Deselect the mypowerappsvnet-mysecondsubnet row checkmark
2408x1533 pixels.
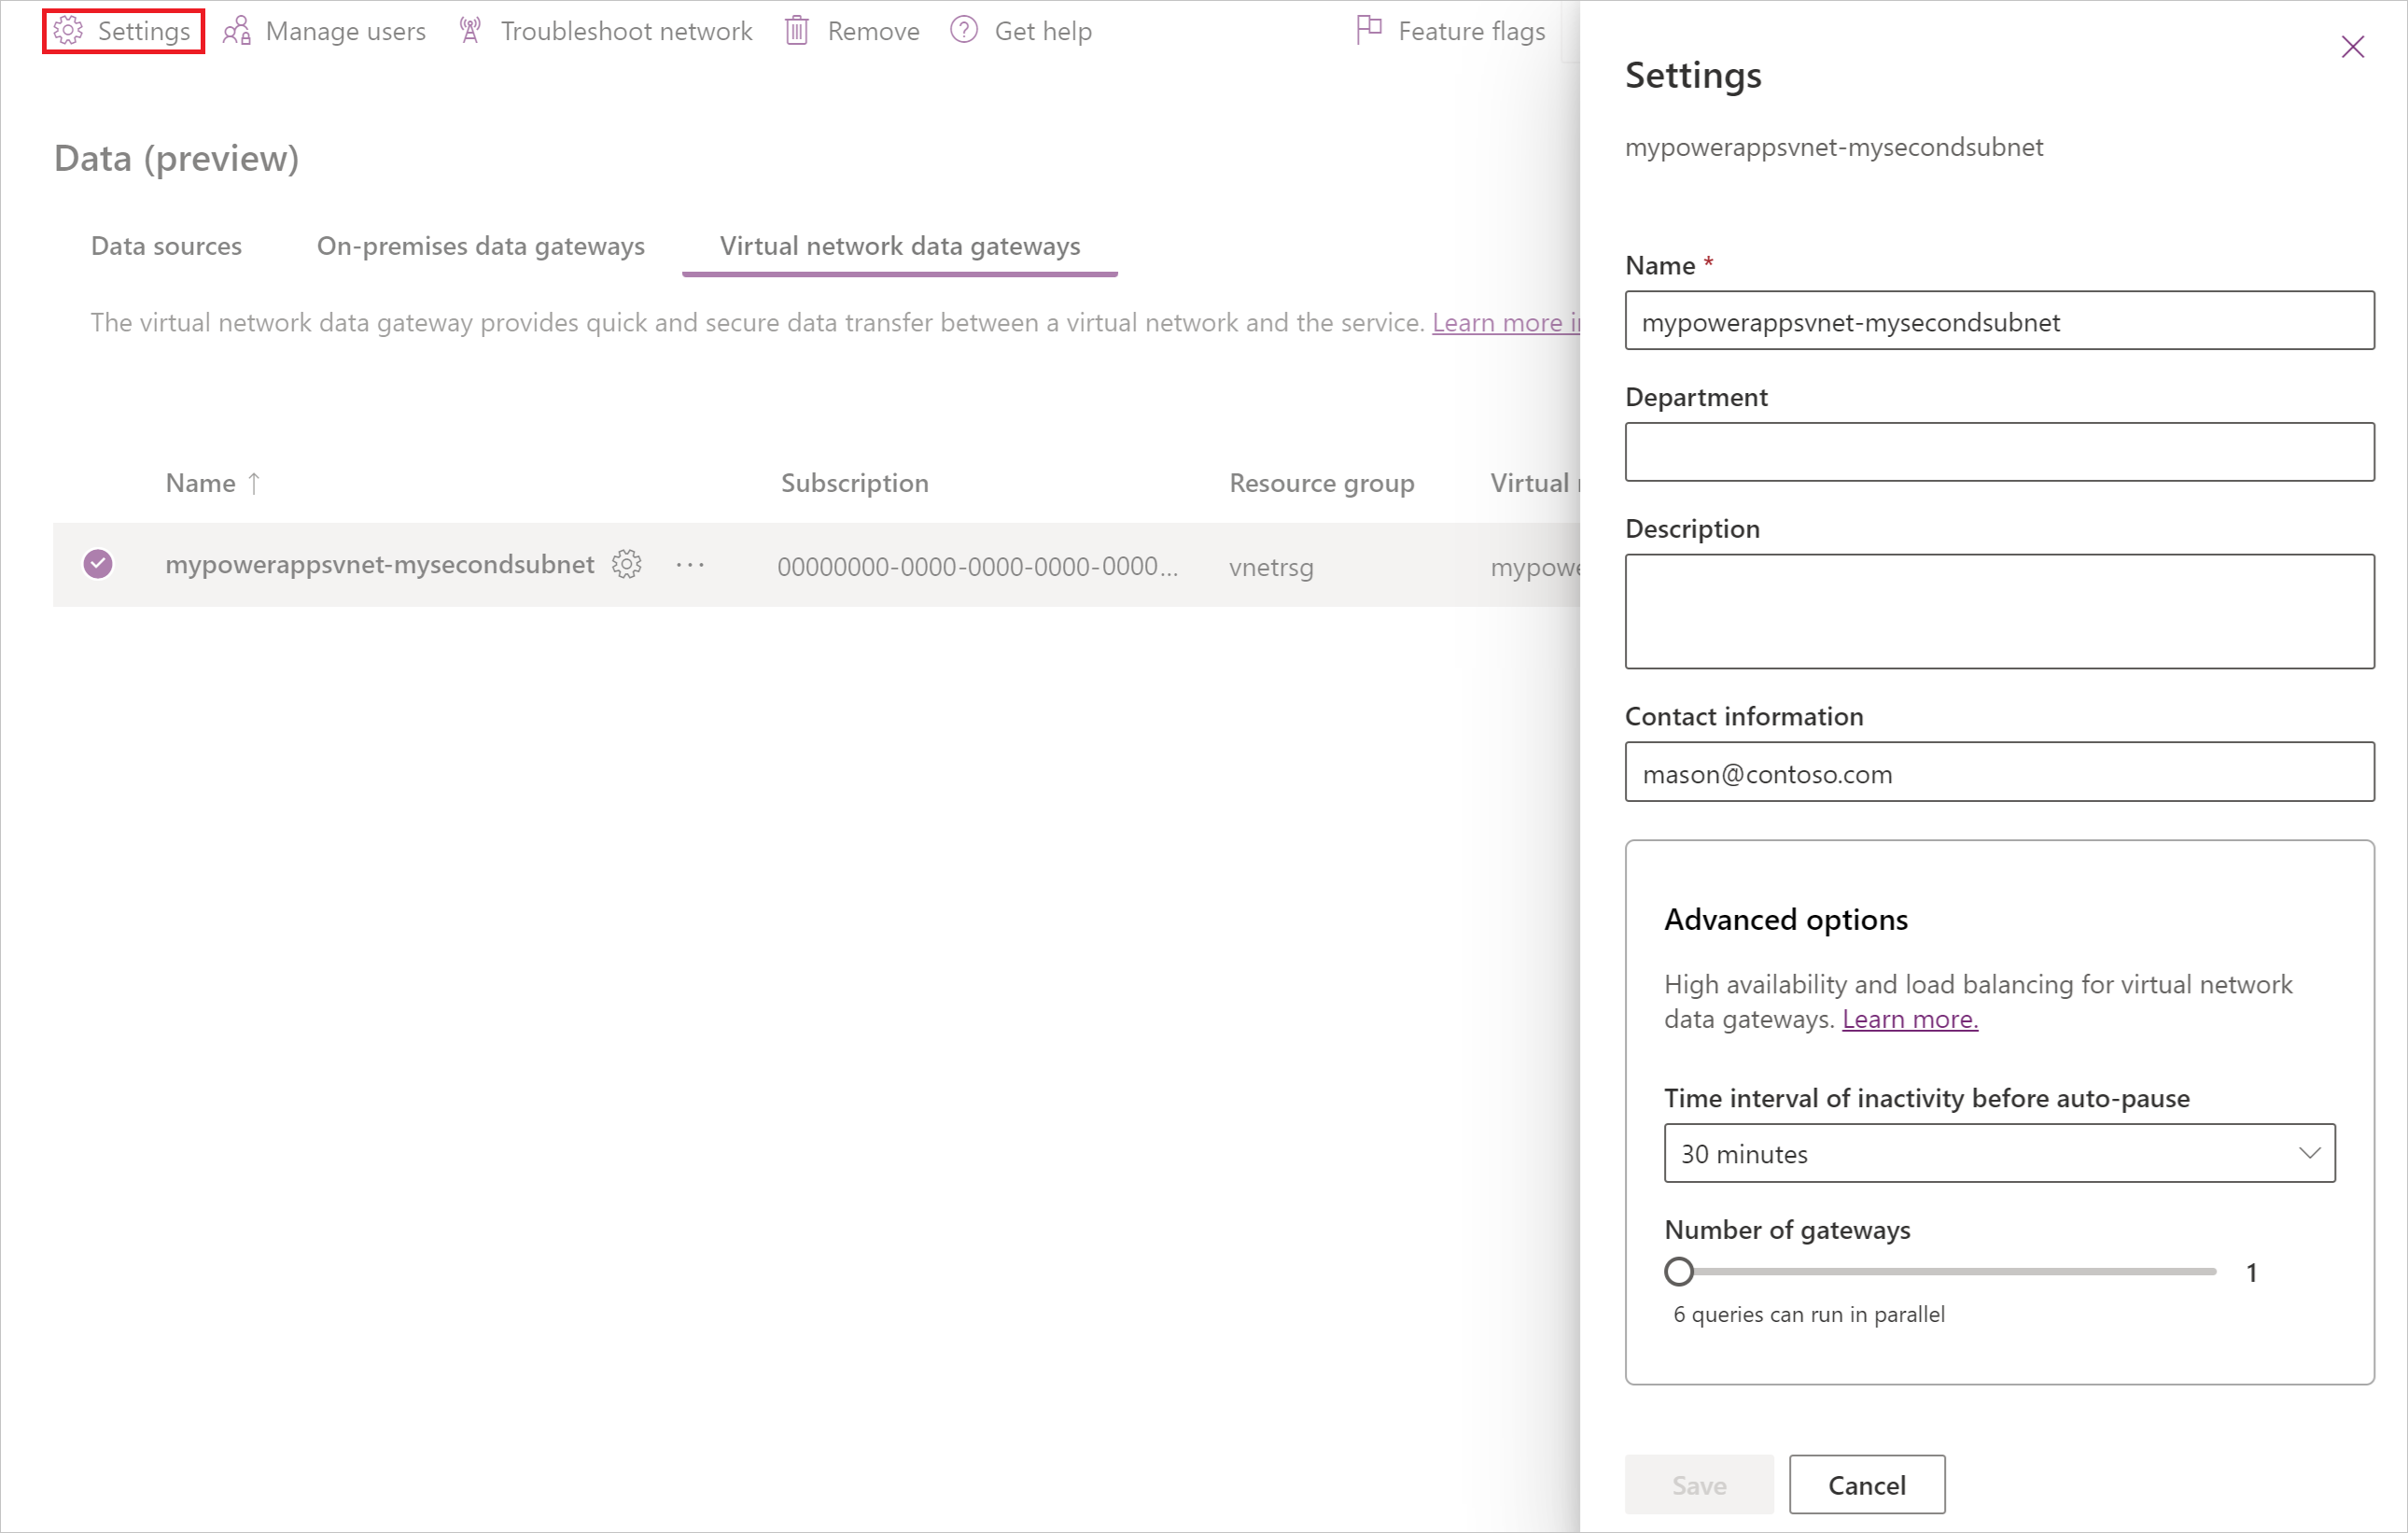(98, 564)
